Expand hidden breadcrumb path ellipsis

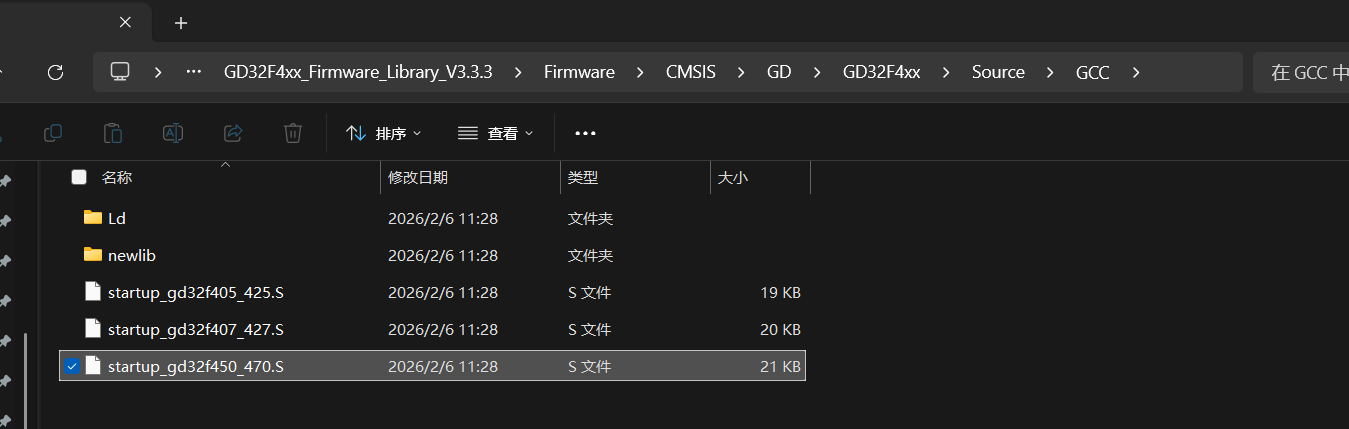tap(194, 72)
